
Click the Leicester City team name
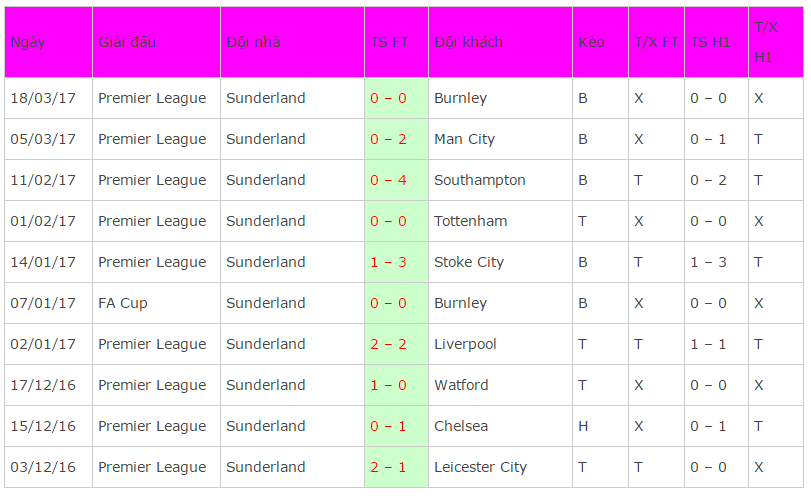pyautogui.click(x=480, y=467)
